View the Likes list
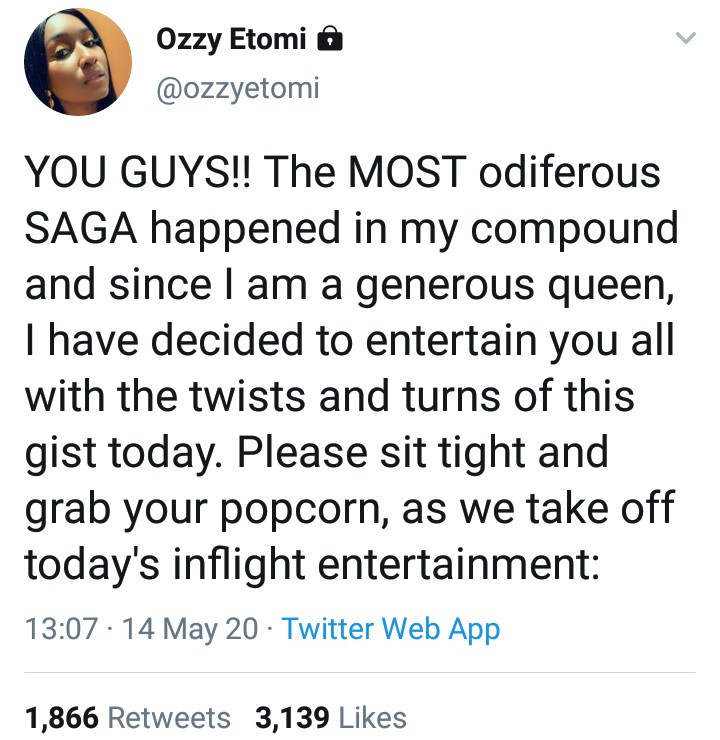 (x=373, y=717)
